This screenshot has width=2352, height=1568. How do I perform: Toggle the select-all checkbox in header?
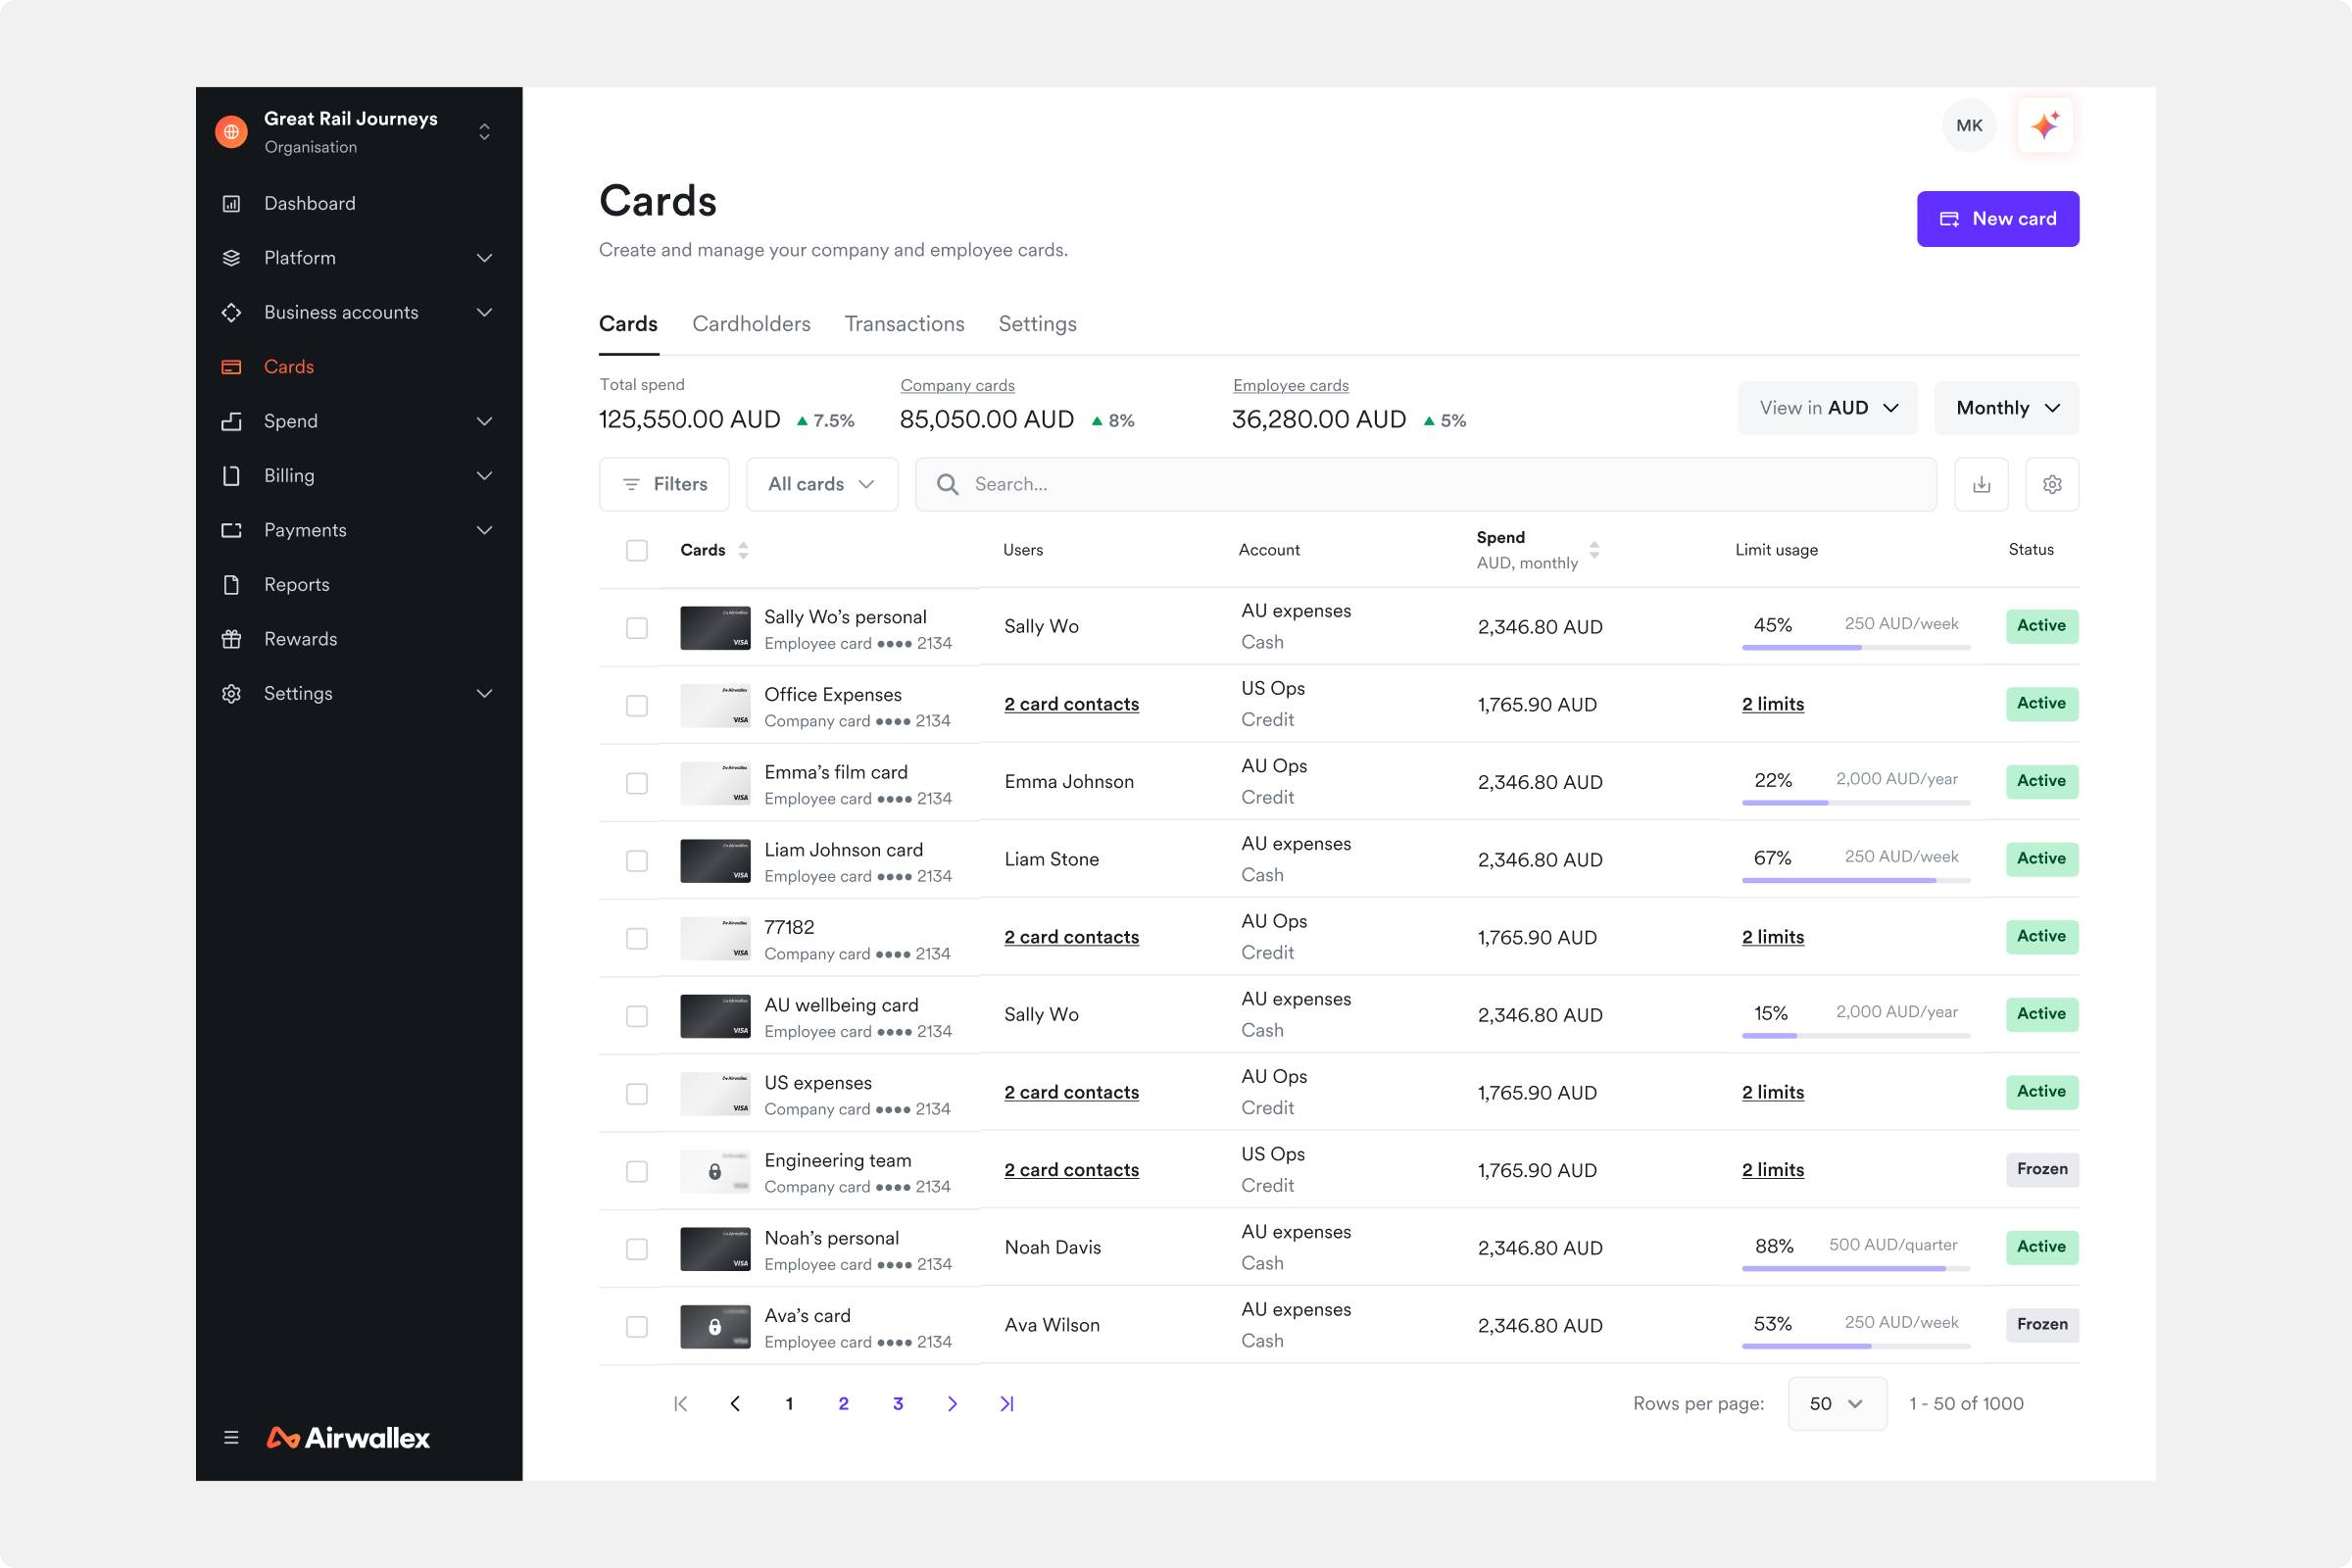[x=637, y=550]
